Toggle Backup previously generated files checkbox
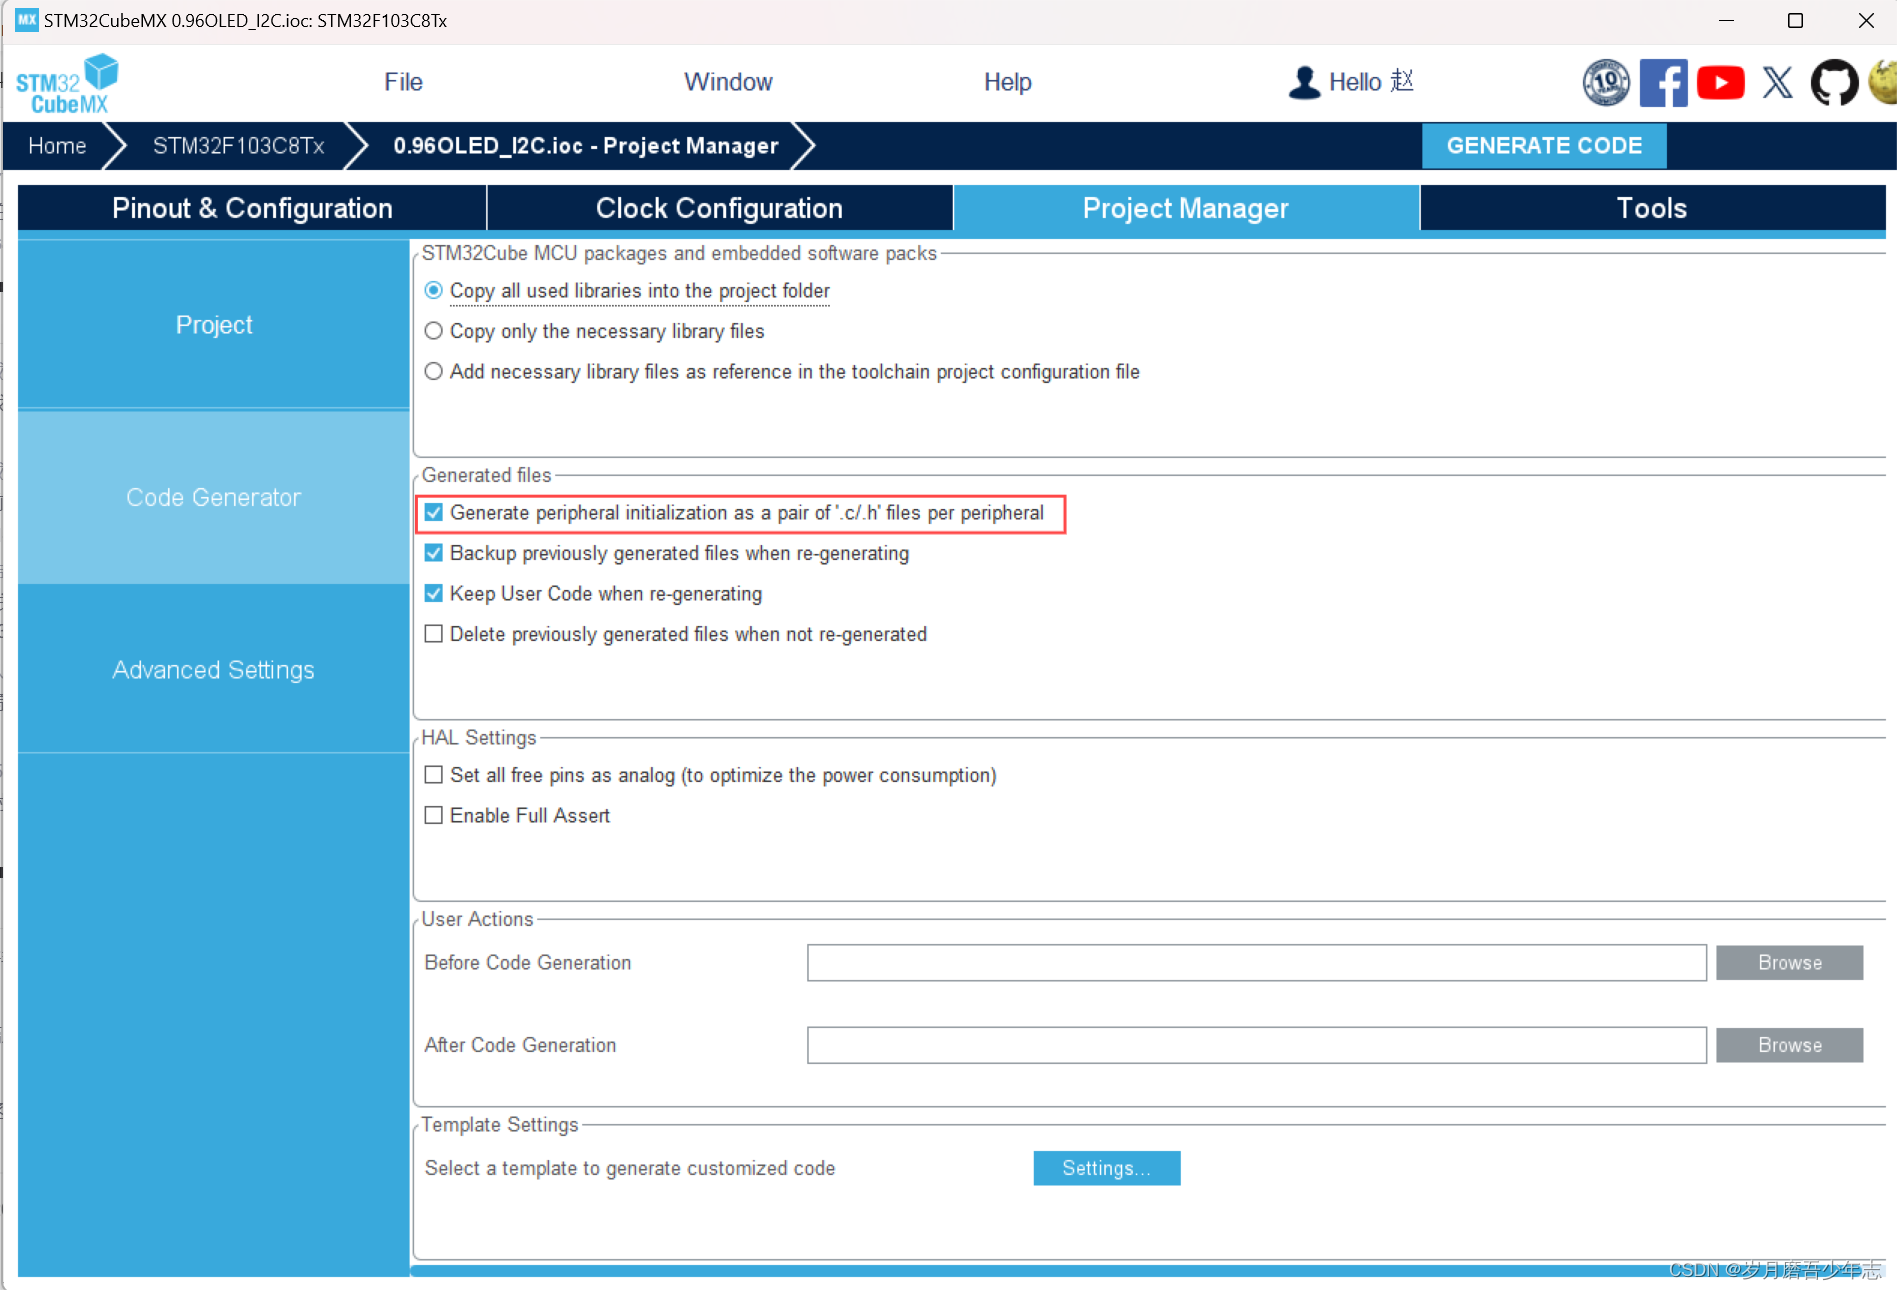1897x1290 pixels. [433, 553]
